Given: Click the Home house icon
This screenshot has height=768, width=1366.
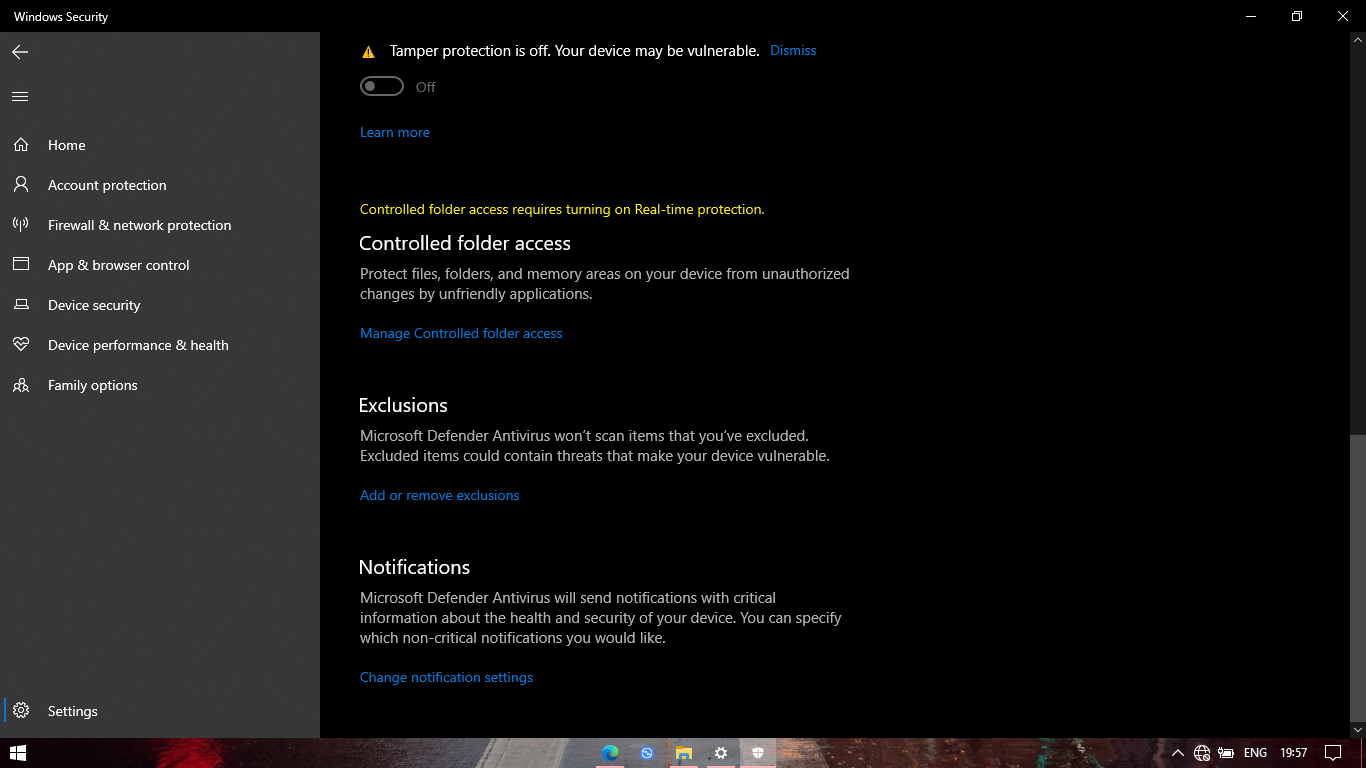Looking at the screenshot, I should [x=20, y=145].
